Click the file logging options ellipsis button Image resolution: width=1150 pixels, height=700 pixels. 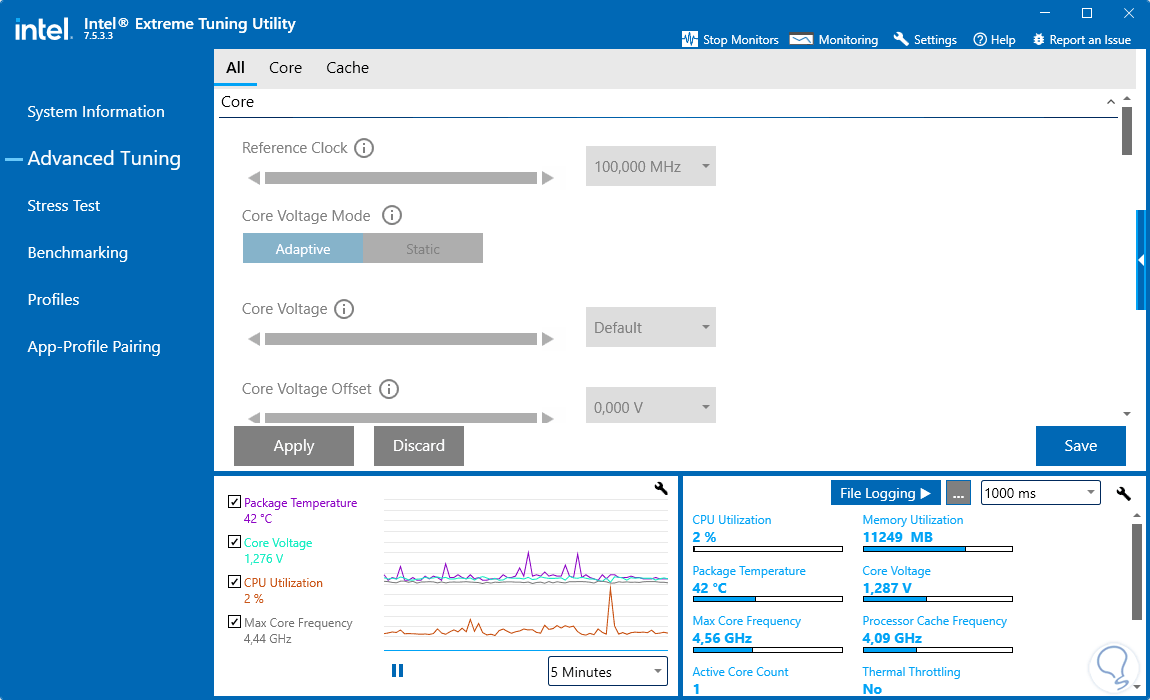coord(958,493)
